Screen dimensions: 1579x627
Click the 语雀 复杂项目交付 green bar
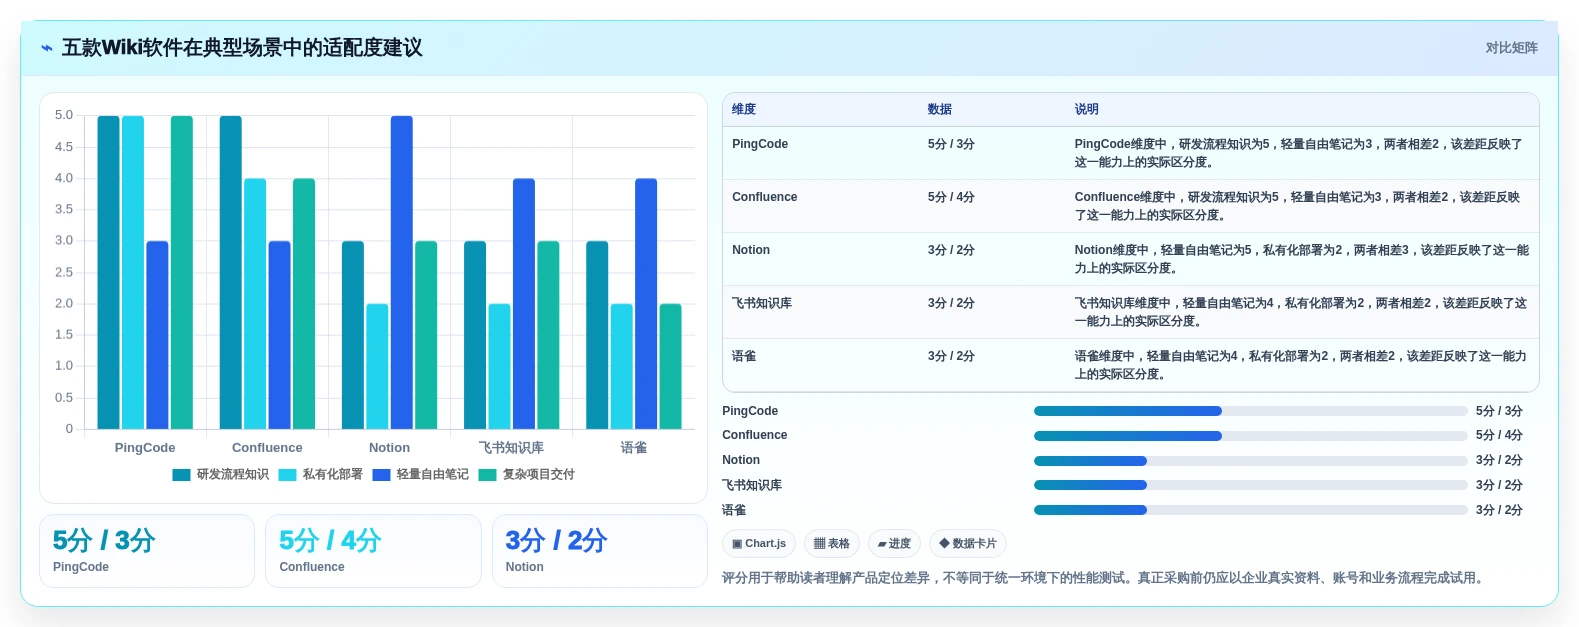(670, 366)
